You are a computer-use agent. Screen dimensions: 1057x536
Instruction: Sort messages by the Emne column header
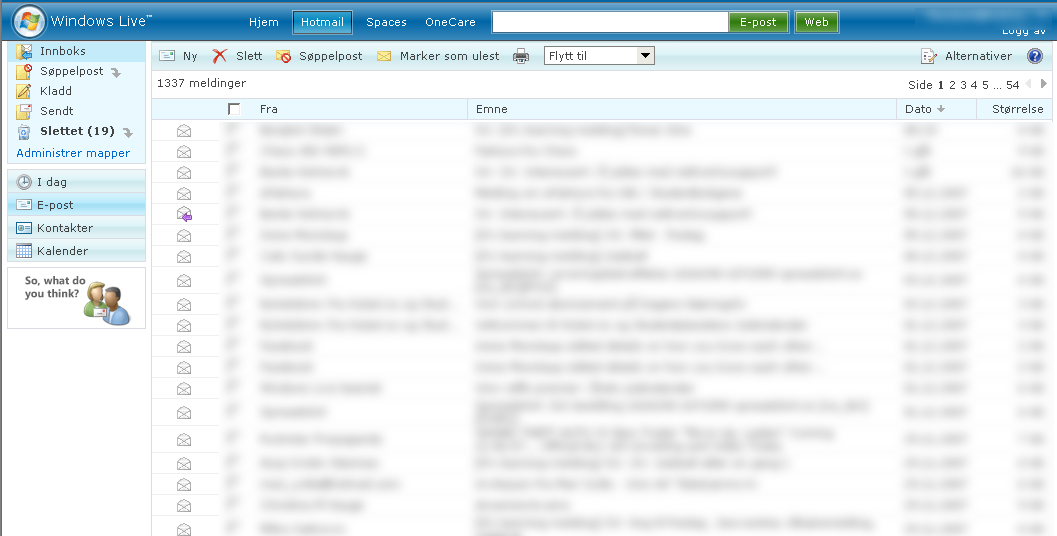[x=491, y=109]
